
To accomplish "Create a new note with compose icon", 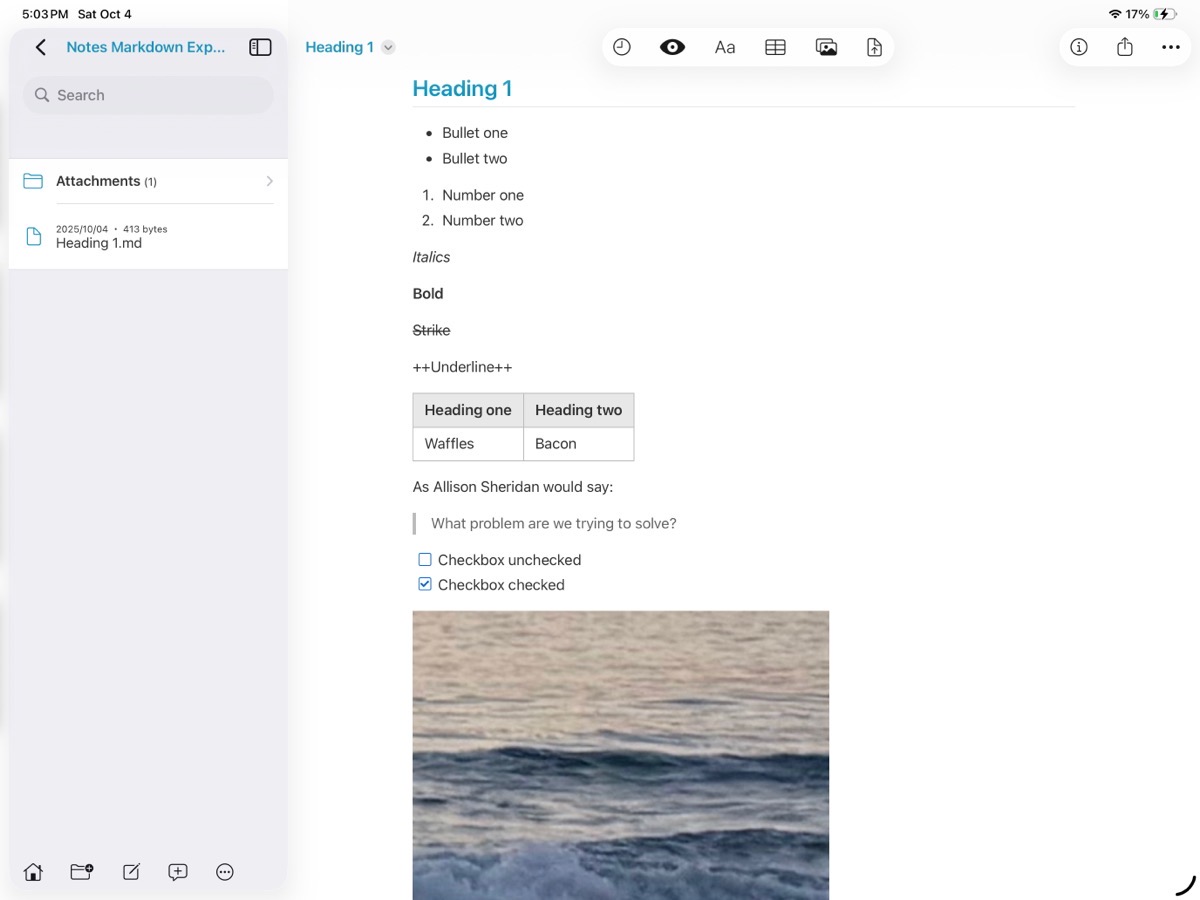I will tap(130, 872).
